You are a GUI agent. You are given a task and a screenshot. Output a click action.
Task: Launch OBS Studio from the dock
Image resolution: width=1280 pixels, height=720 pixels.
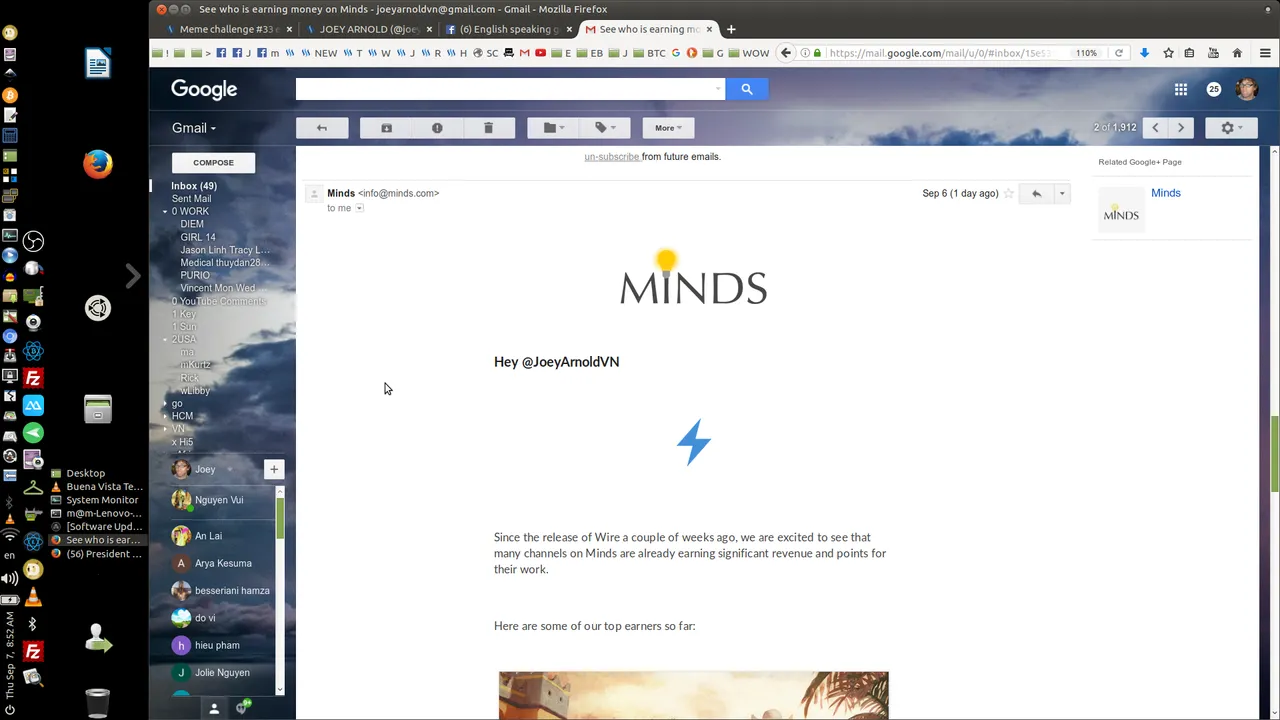pos(33,241)
